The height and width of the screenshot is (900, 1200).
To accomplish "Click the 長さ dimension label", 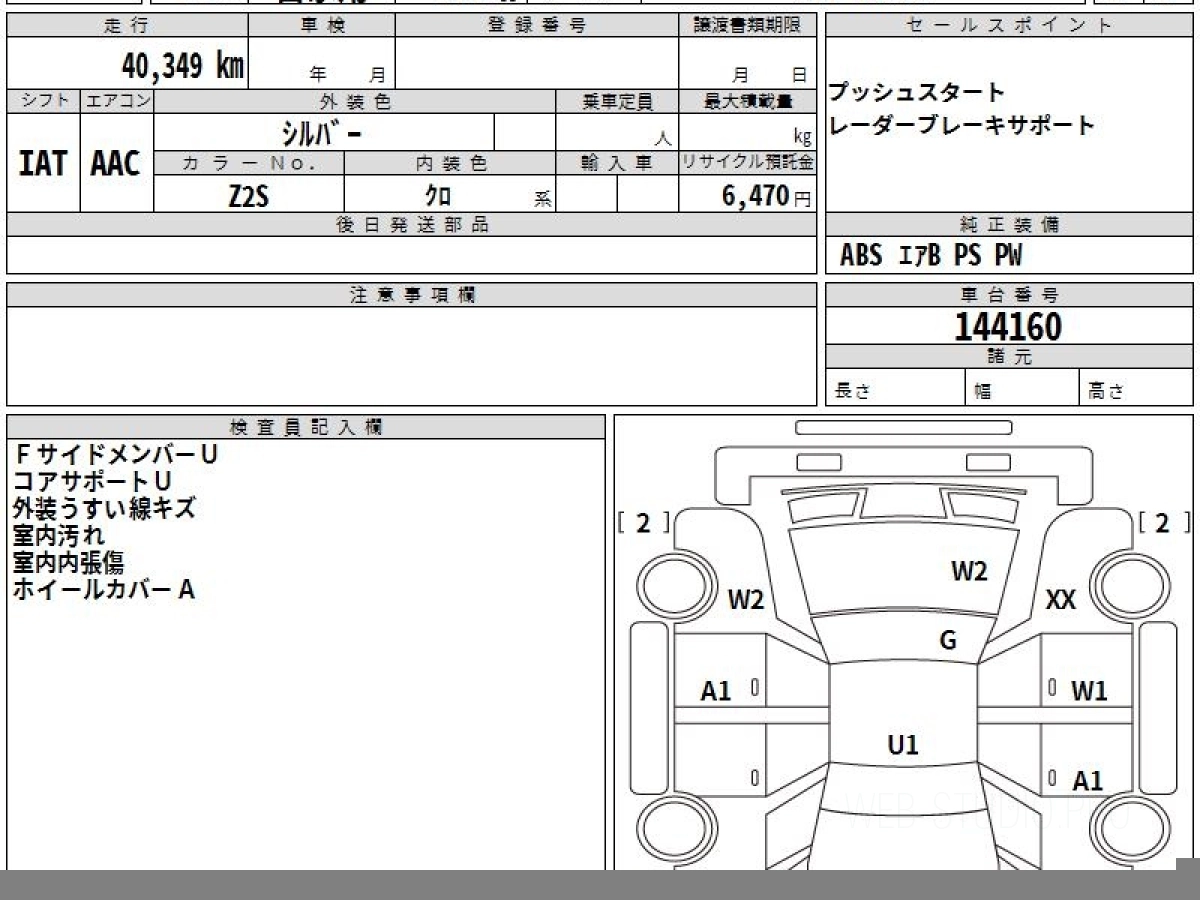I will click(852, 392).
